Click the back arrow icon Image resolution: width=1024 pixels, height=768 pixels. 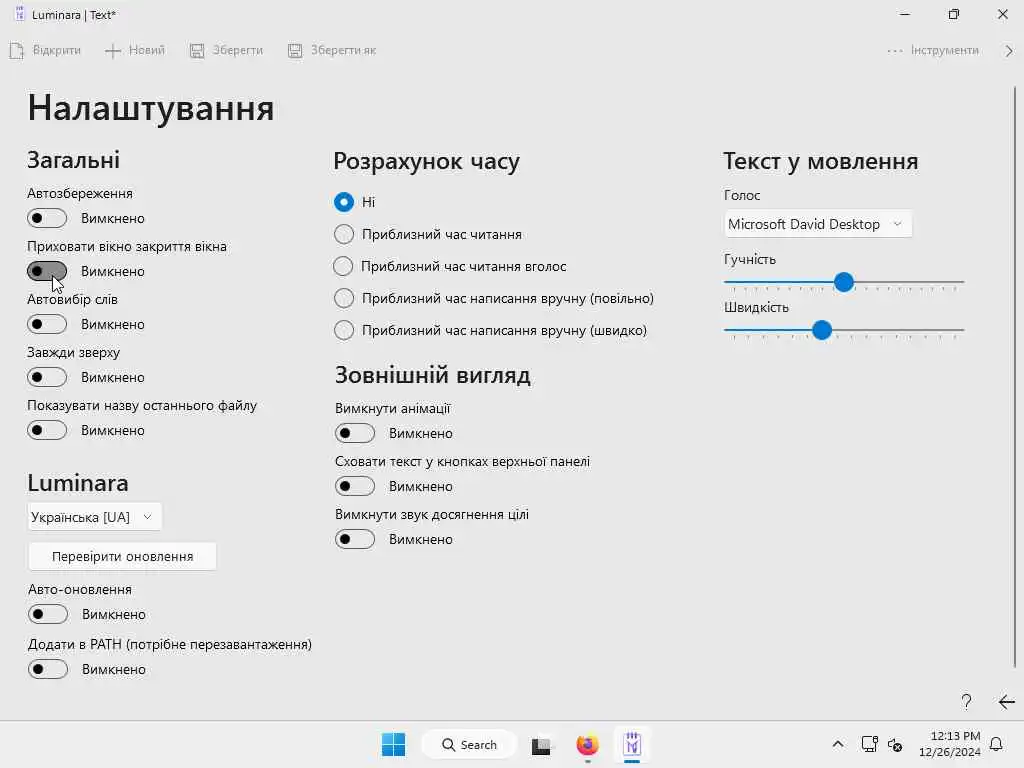click(x=1006, y=701)
